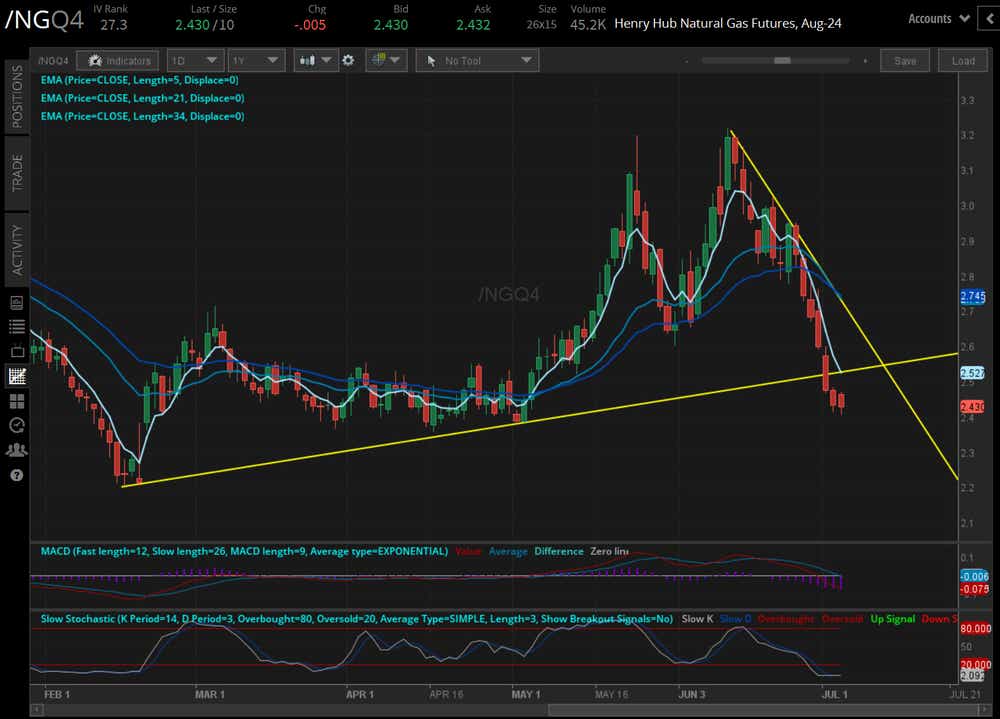This screenshot has width=1000, height=719.
Task: Click the FEB 1 date axis label
Action: click(57, 695)
